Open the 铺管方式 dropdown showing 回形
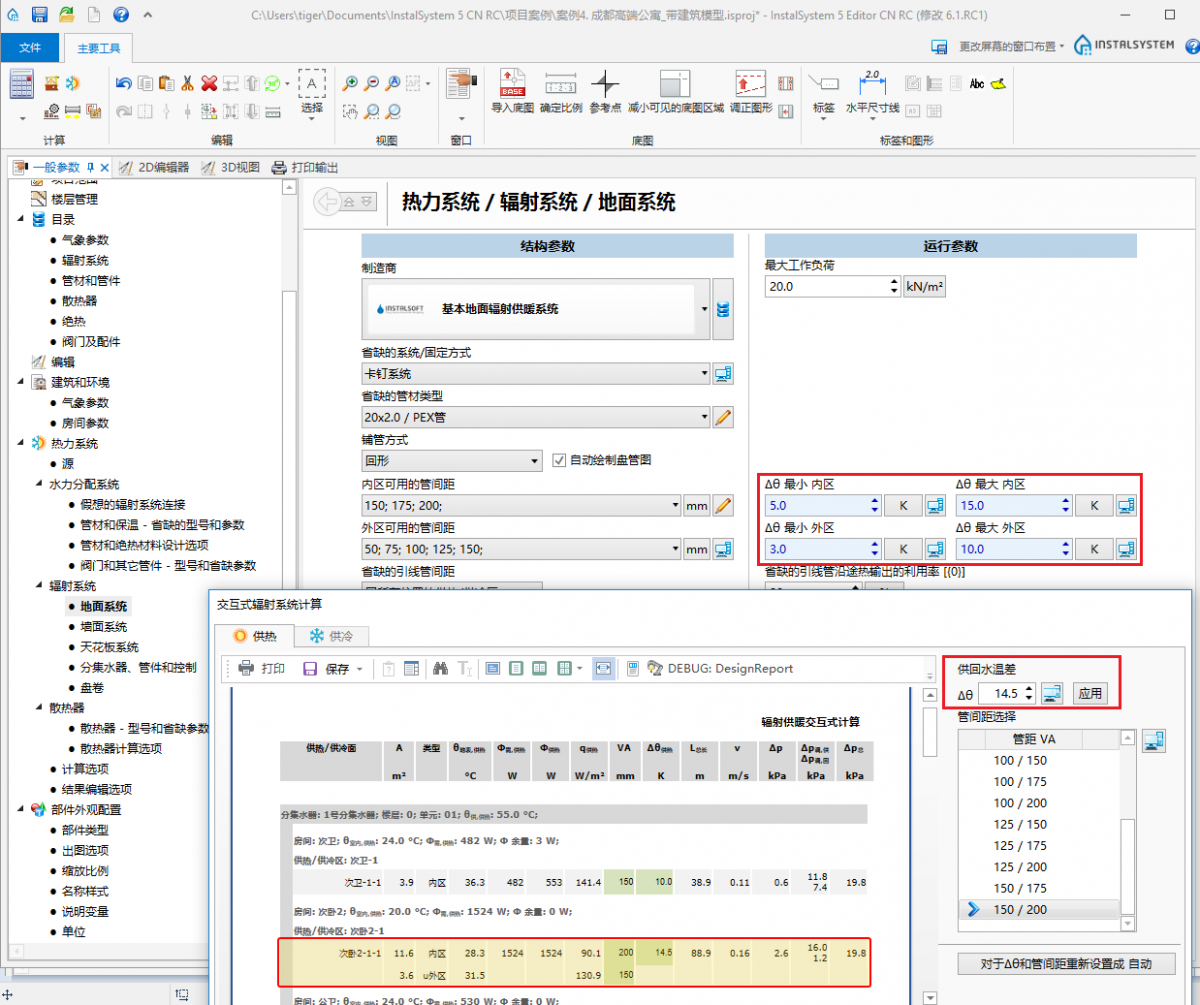1200x1005 pixels. tap(451, 460)
